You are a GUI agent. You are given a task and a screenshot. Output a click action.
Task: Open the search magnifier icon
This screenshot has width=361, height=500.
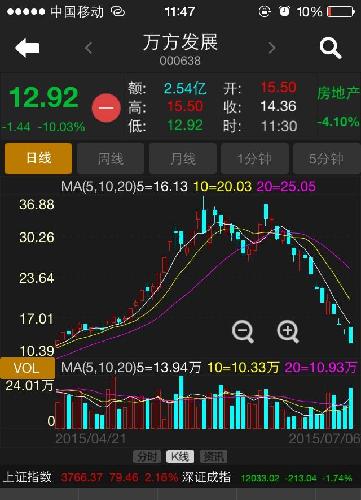pos(330,48)
